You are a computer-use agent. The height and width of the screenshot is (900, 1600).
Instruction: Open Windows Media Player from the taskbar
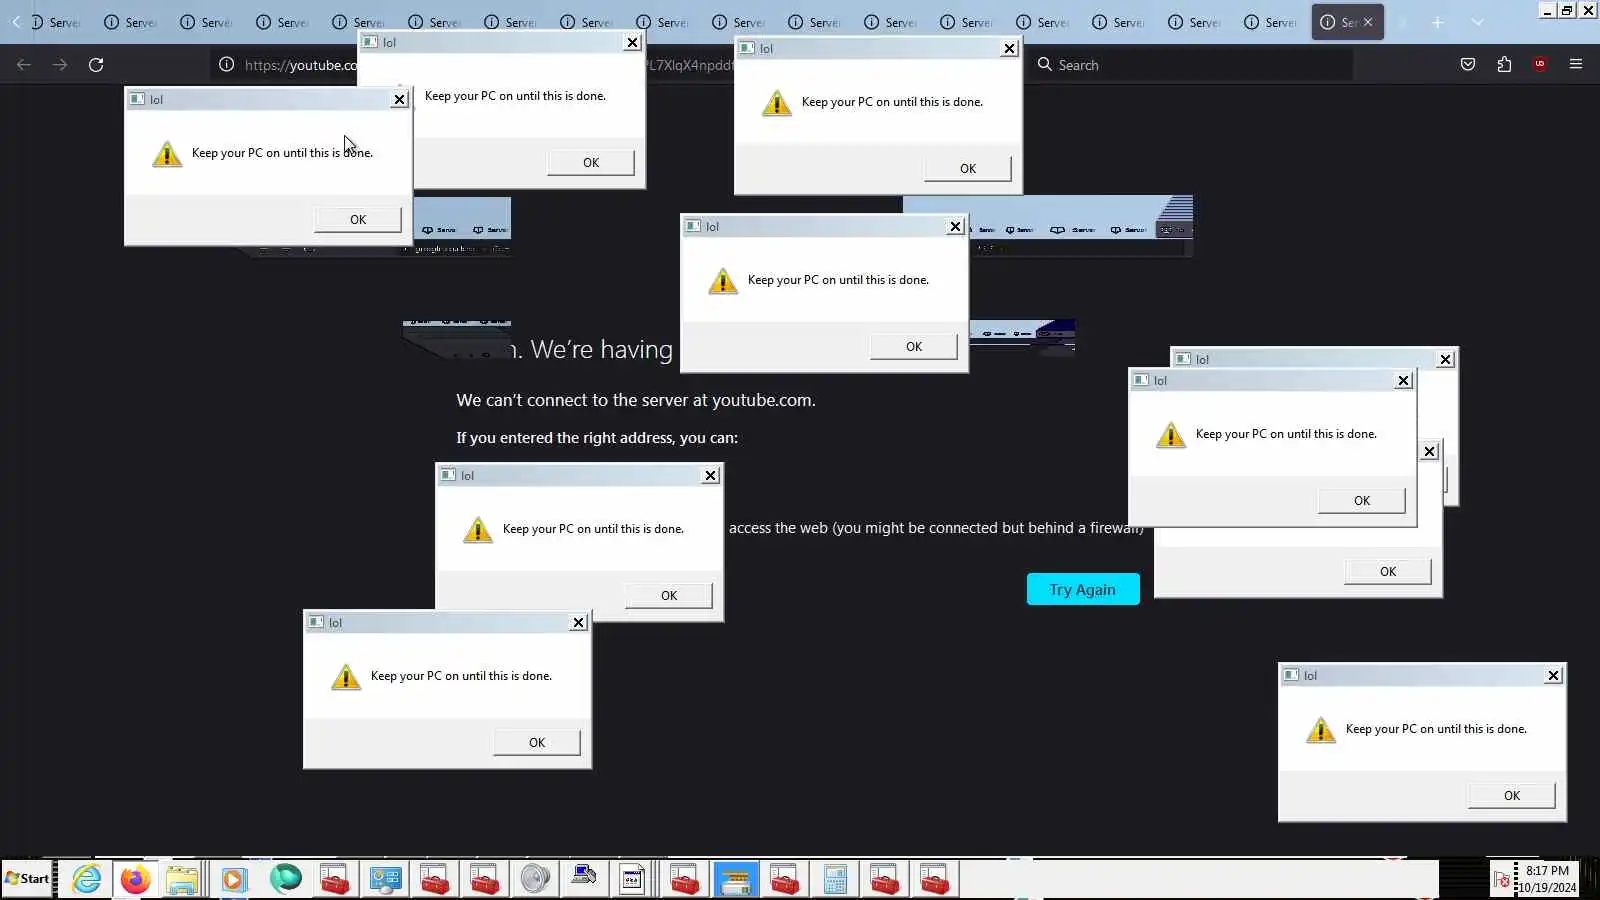(x=233, y=880)
